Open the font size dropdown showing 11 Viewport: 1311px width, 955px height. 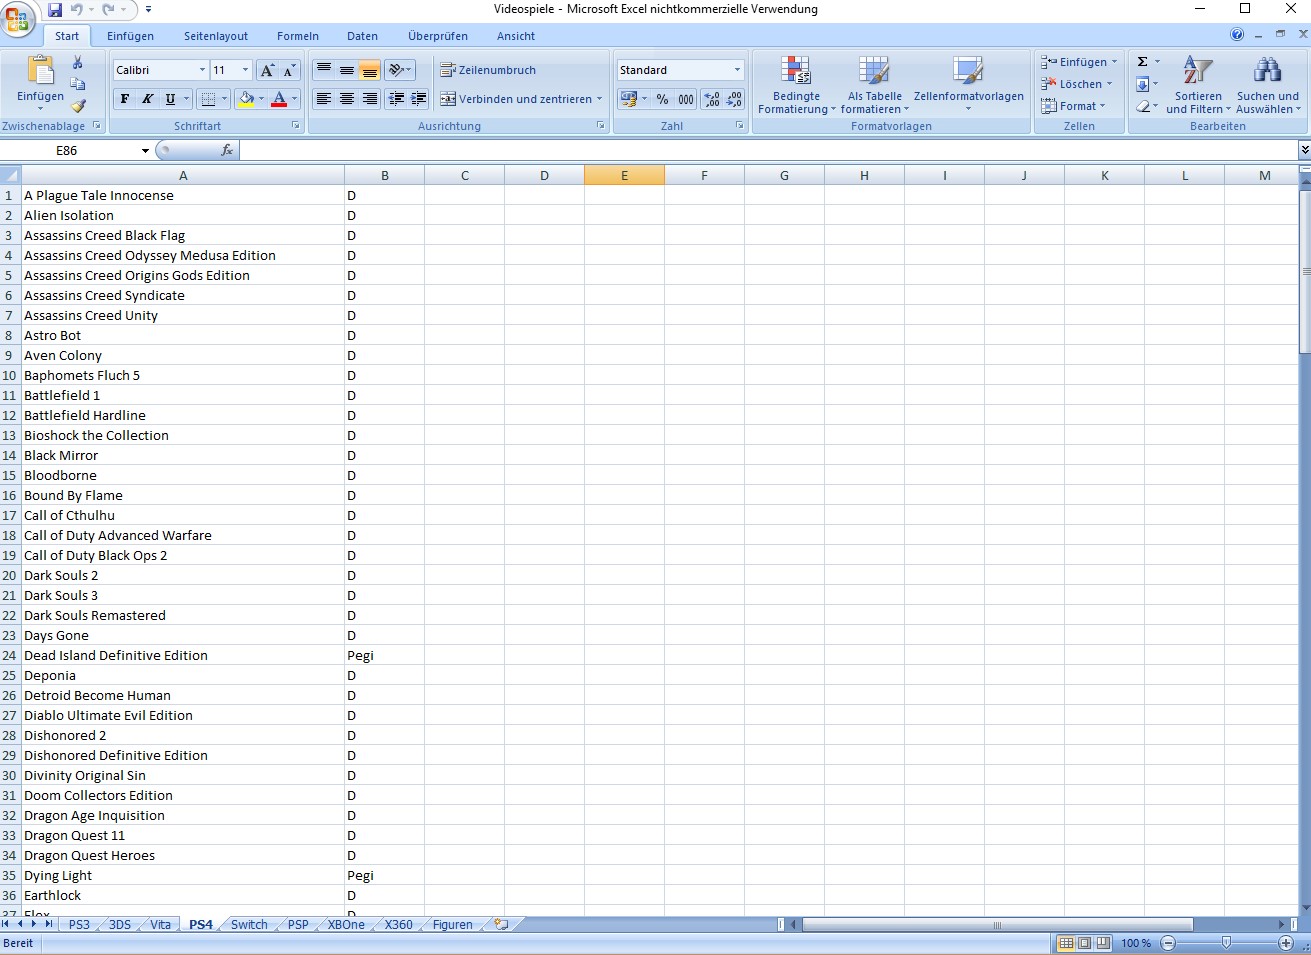click(x=245, y=70)
